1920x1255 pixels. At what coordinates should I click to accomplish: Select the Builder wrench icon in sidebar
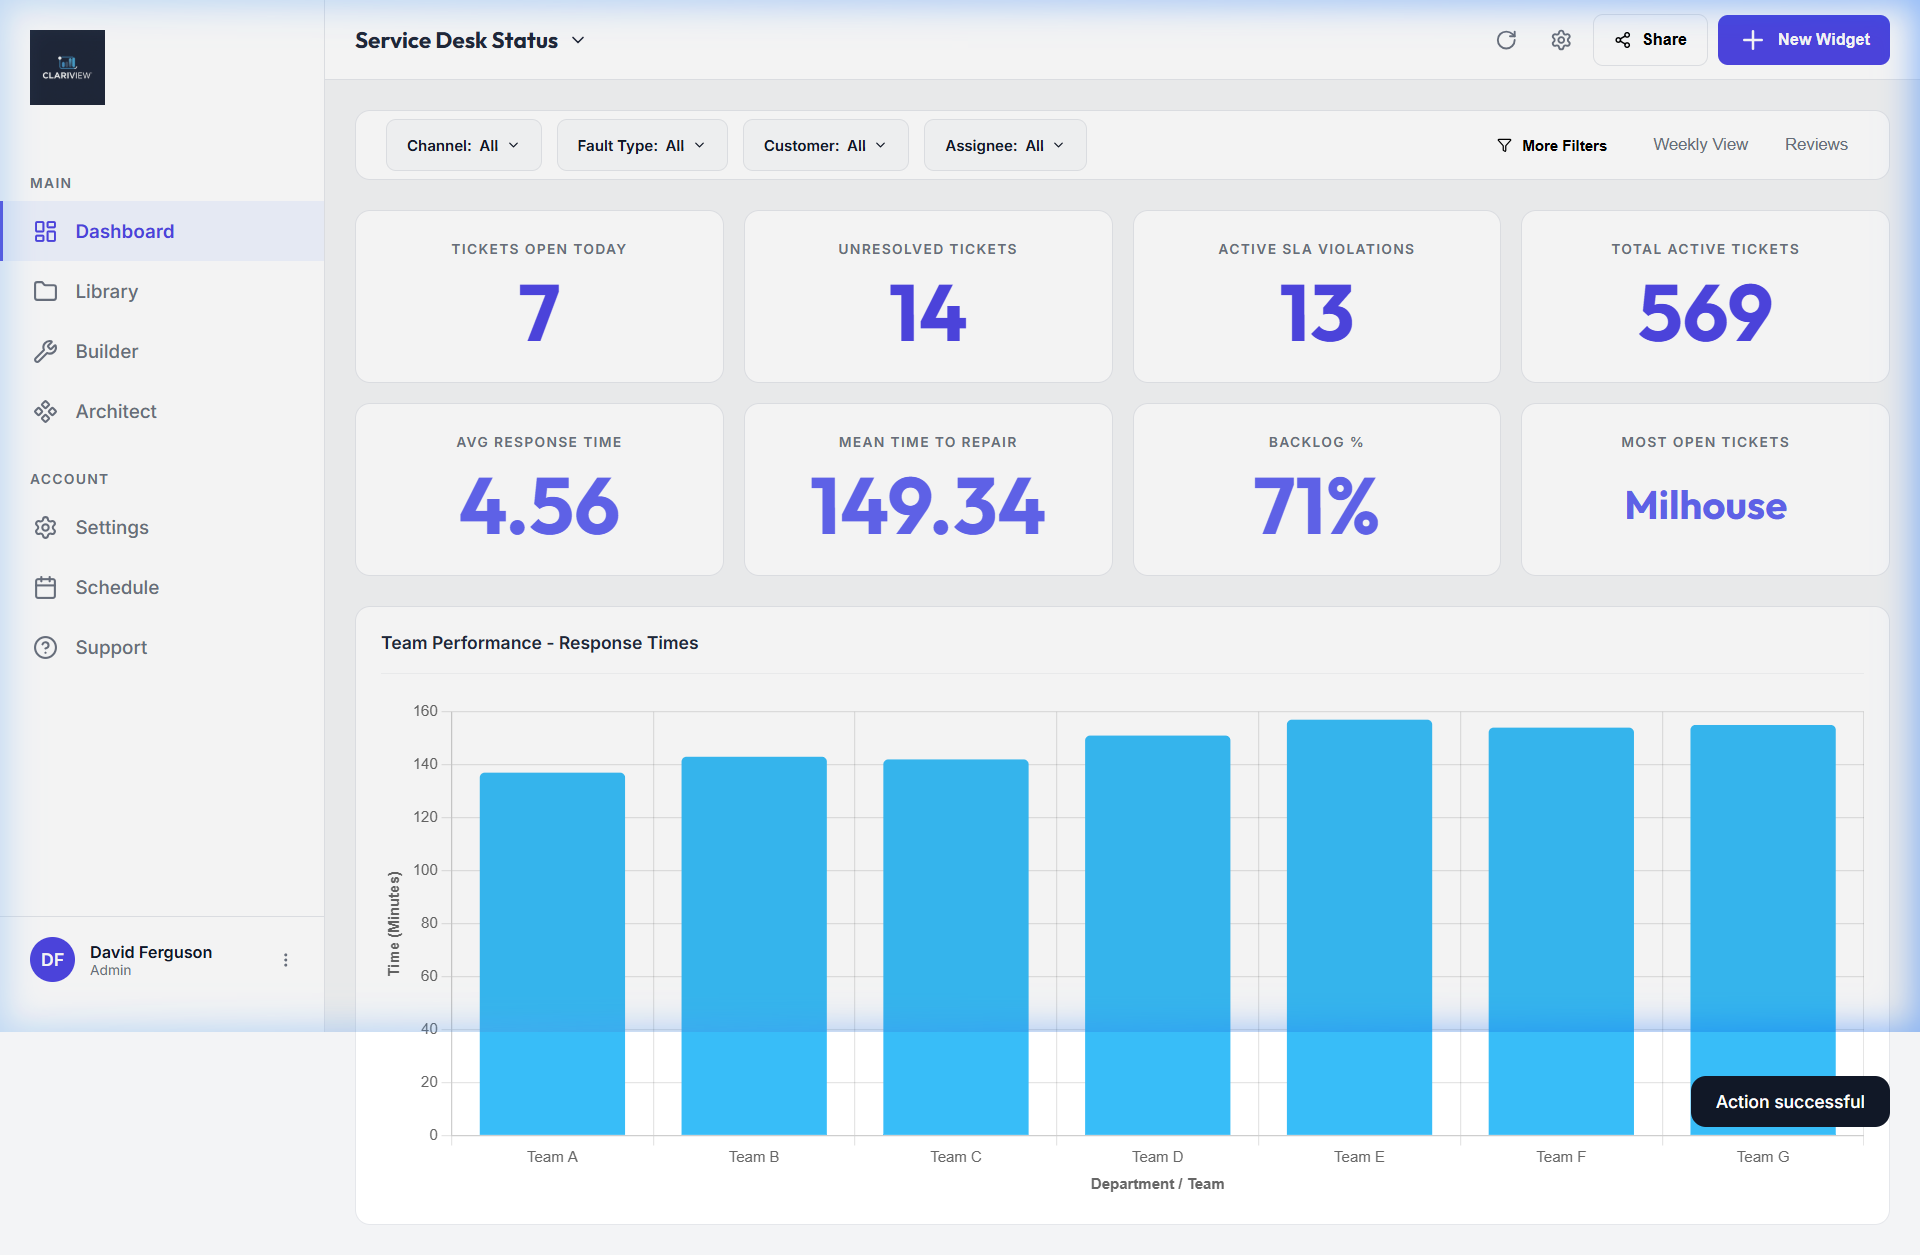point(47,351)
